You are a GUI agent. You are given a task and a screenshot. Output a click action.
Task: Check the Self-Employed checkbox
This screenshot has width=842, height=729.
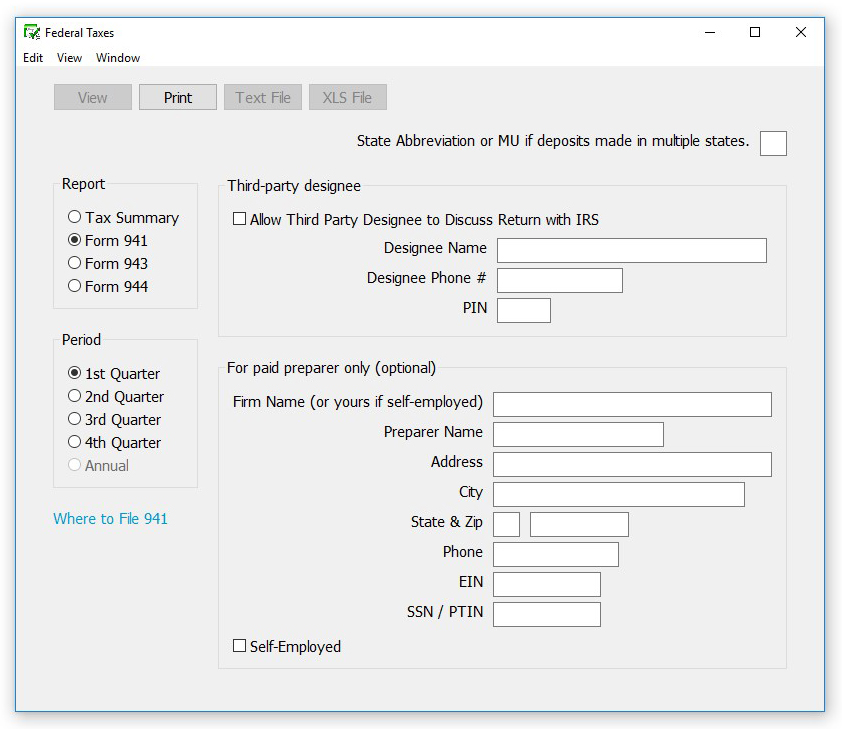tap(239, 646)
